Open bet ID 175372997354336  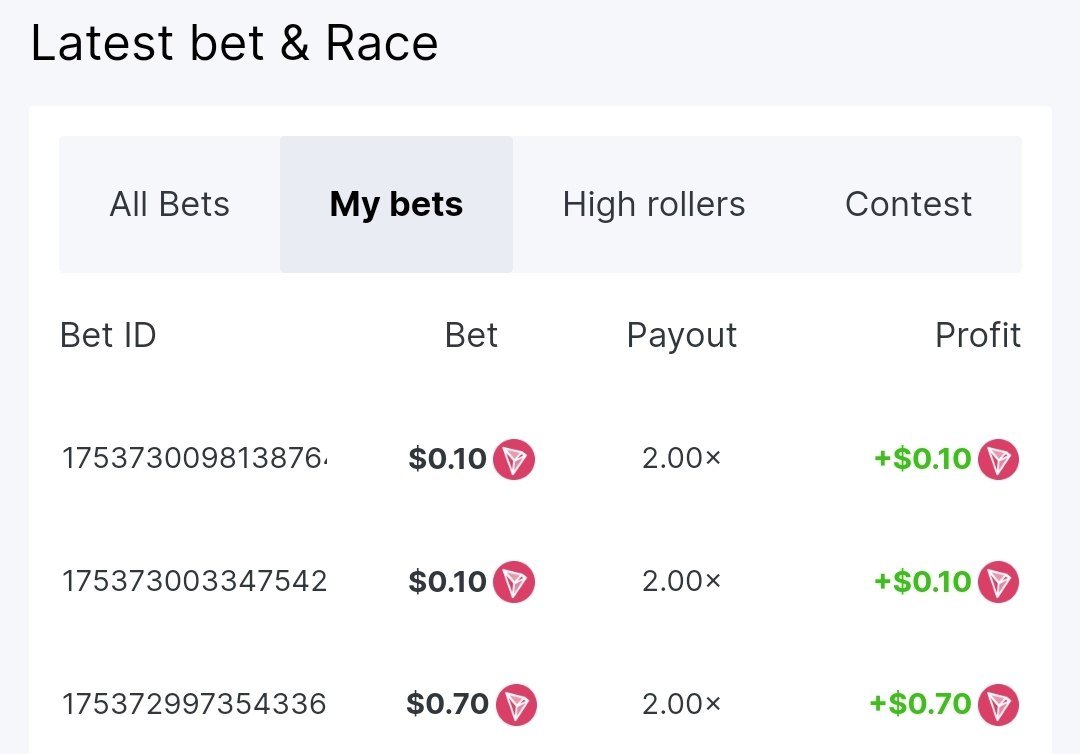[x=195, y=703]
